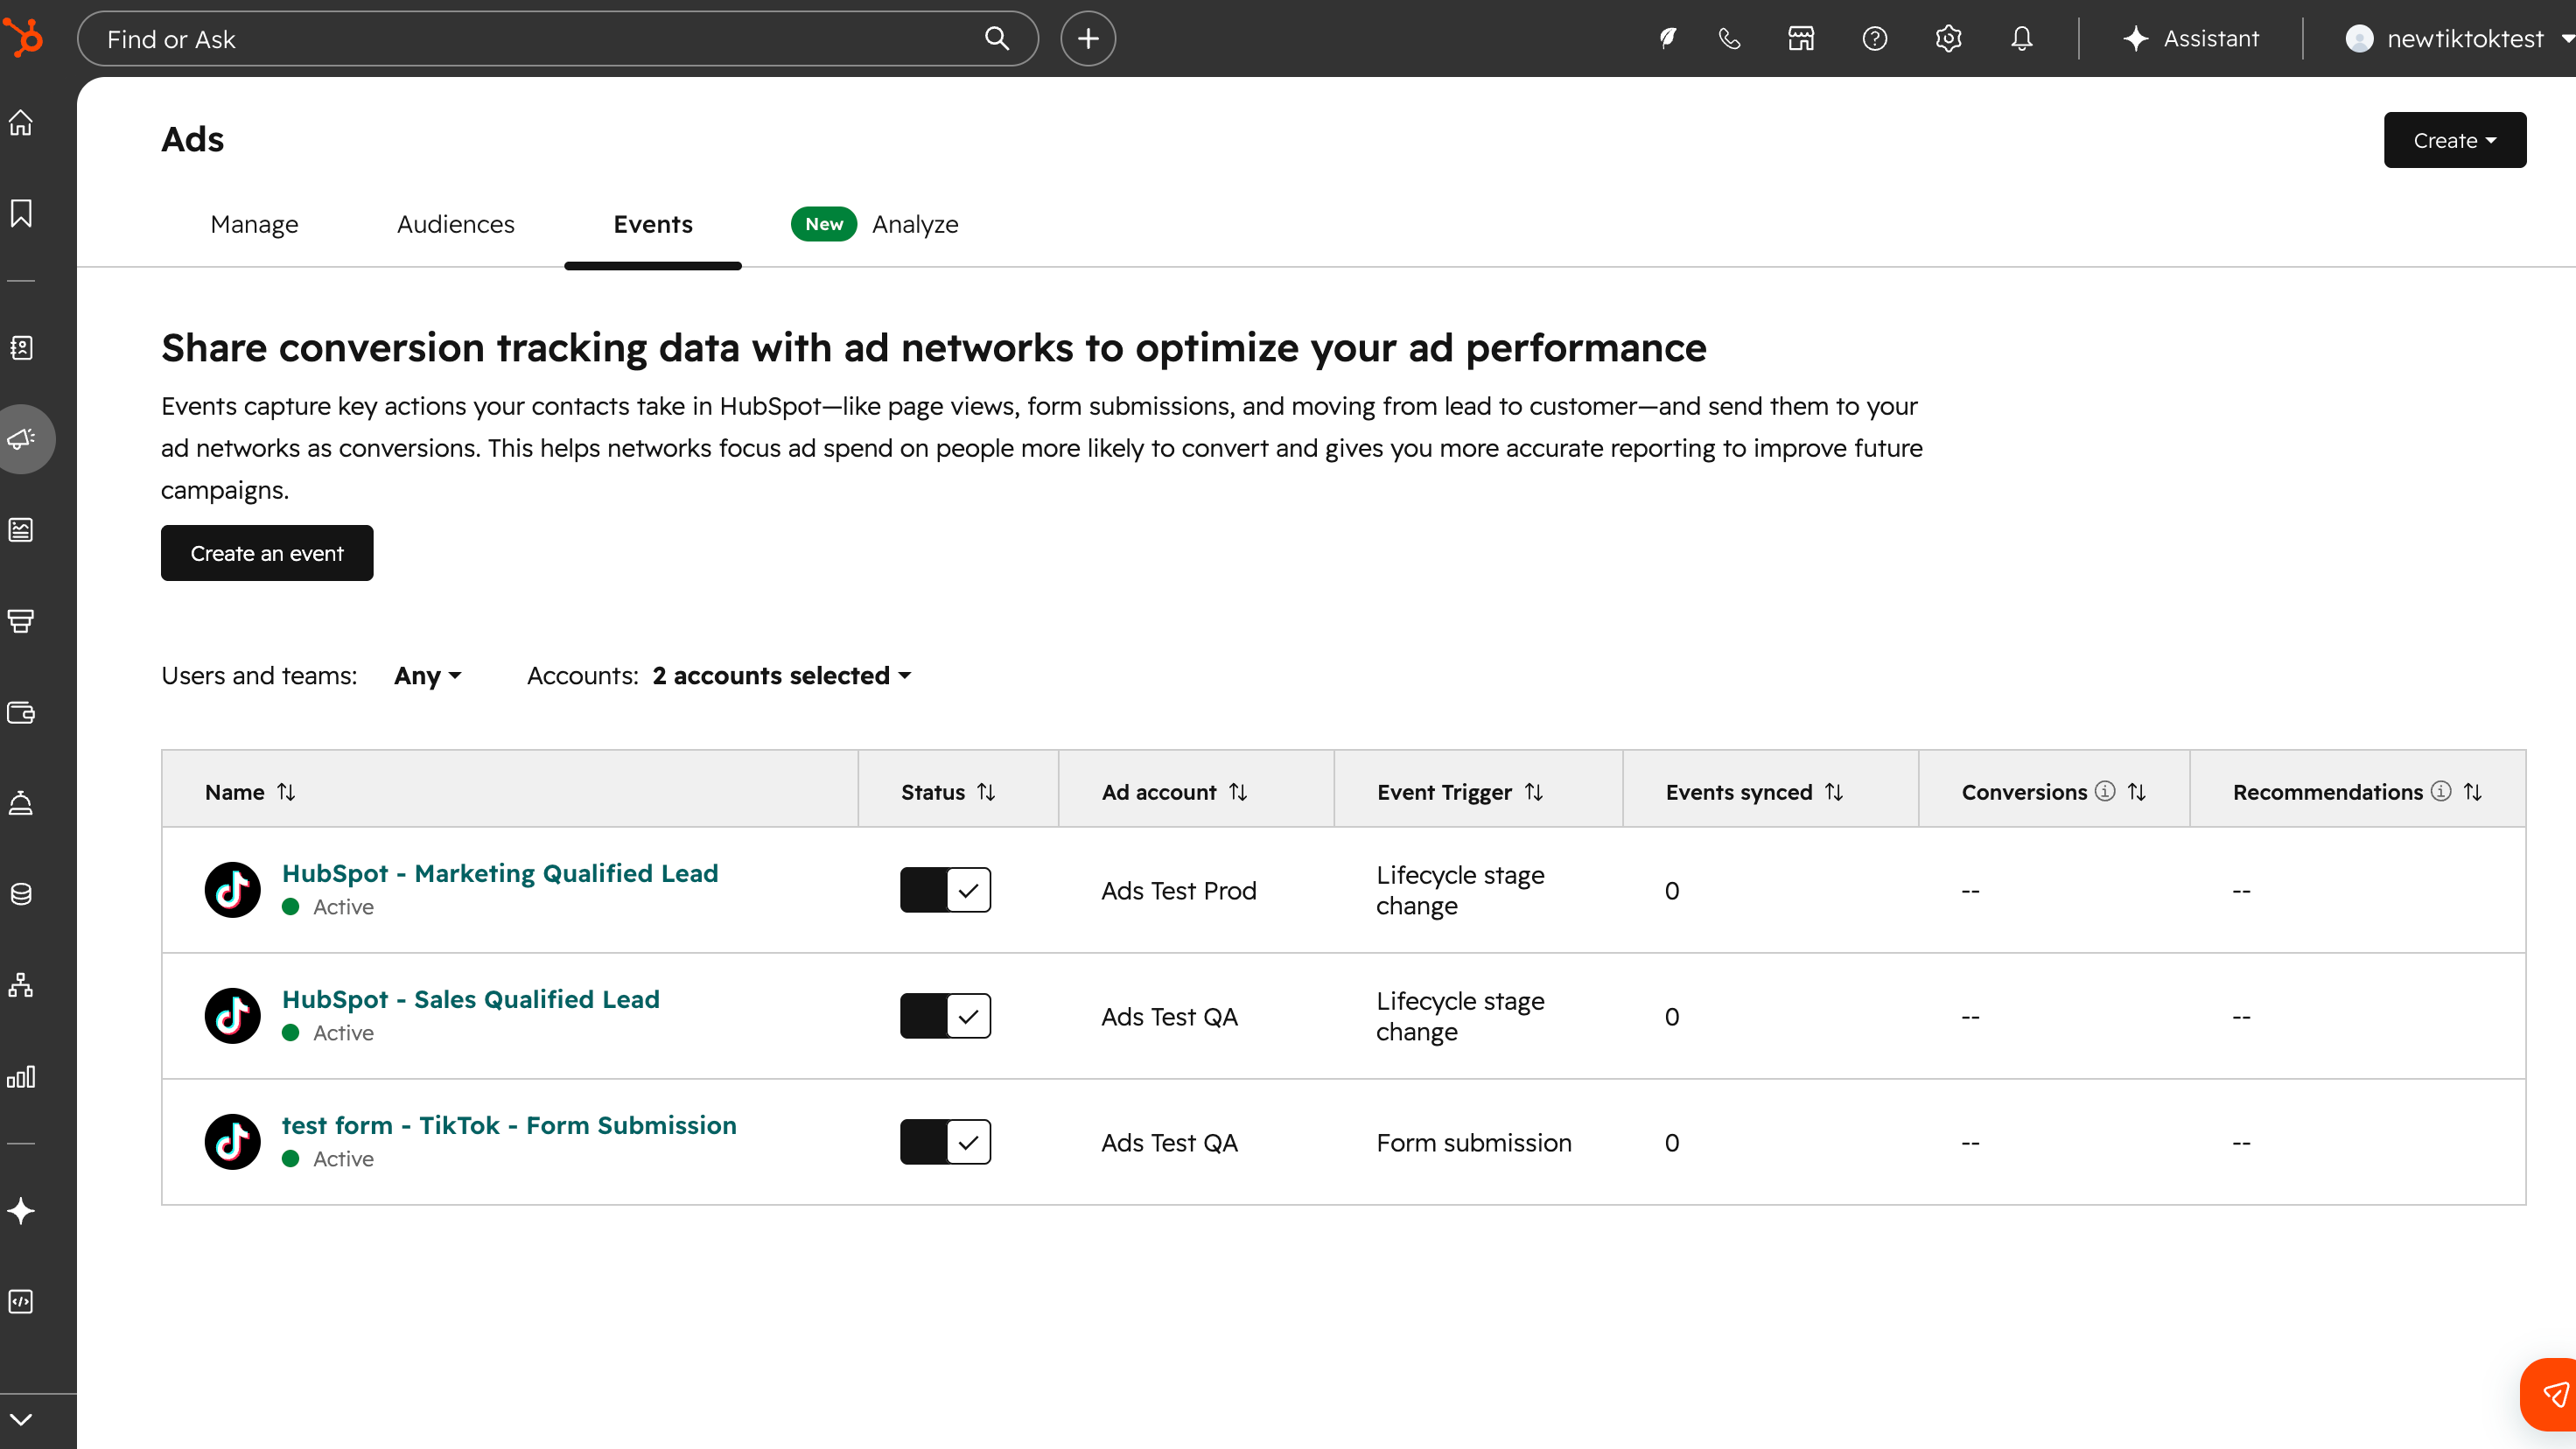Open the settings gear icon
Screen dimensions: 2576x1449
(x=1948, y=38)
